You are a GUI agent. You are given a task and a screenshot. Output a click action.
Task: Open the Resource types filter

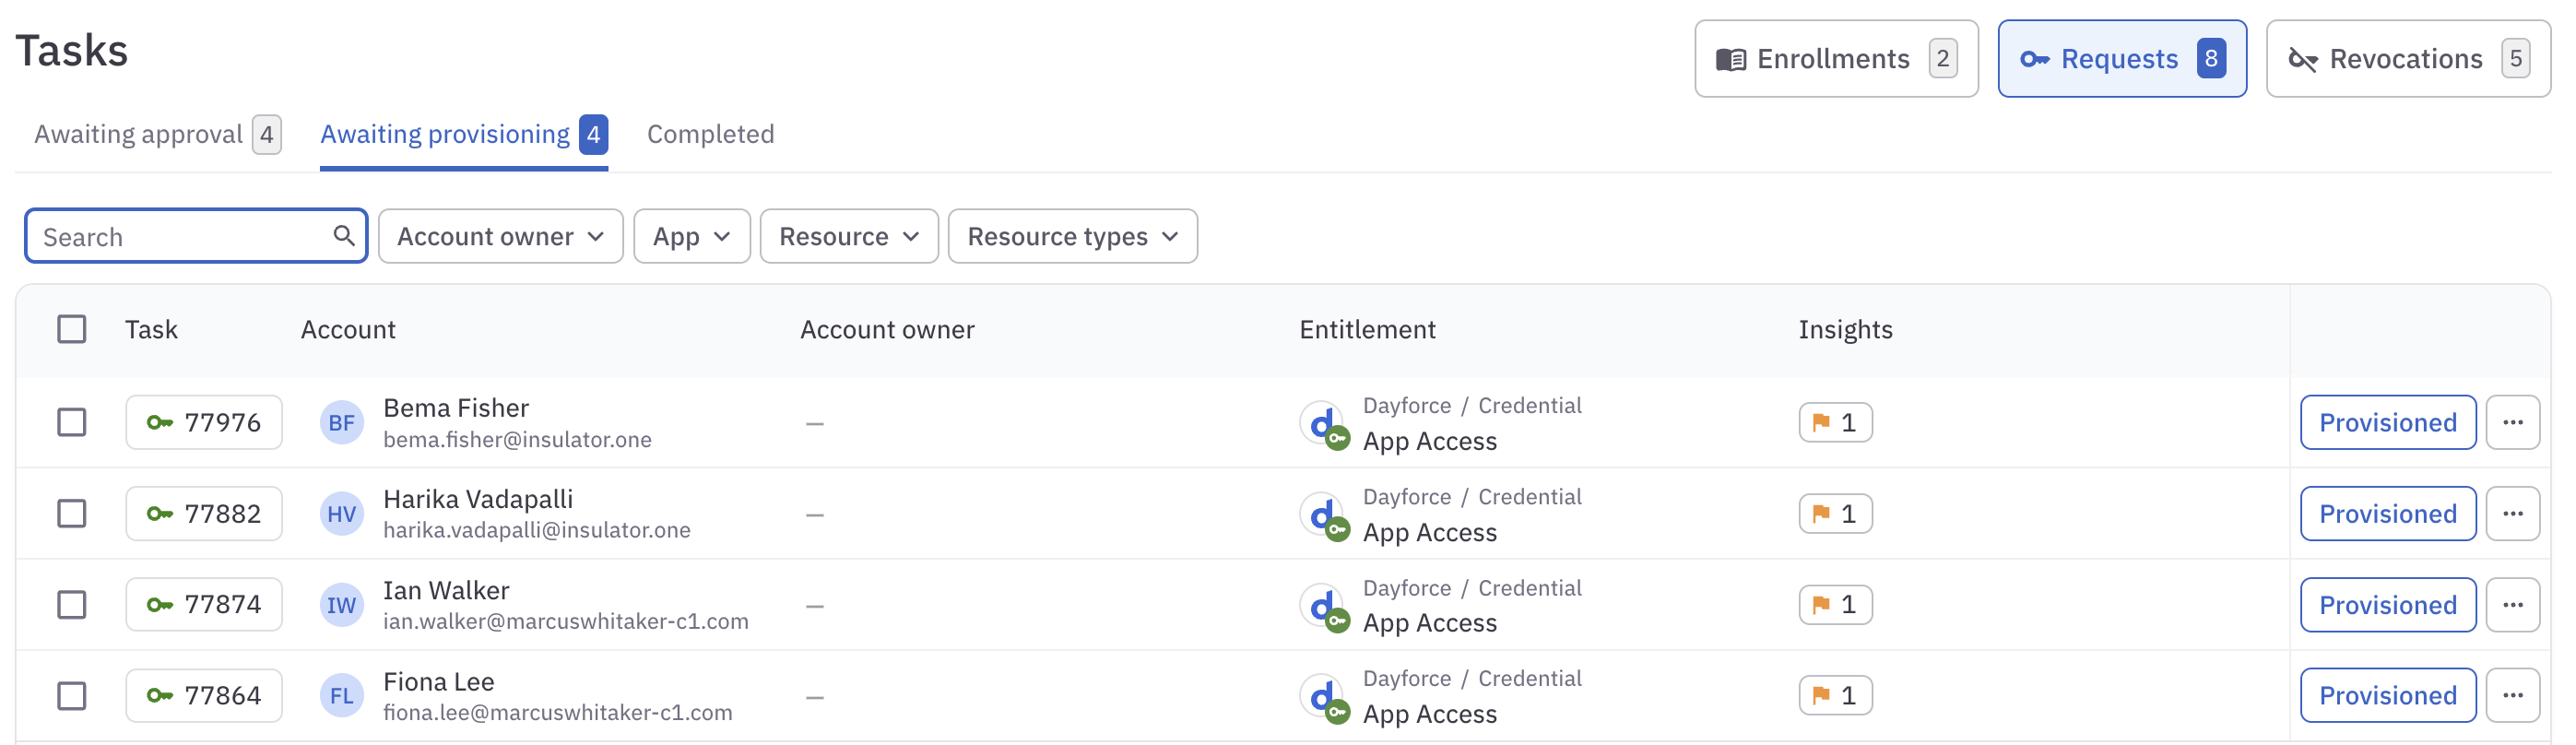1072,237
